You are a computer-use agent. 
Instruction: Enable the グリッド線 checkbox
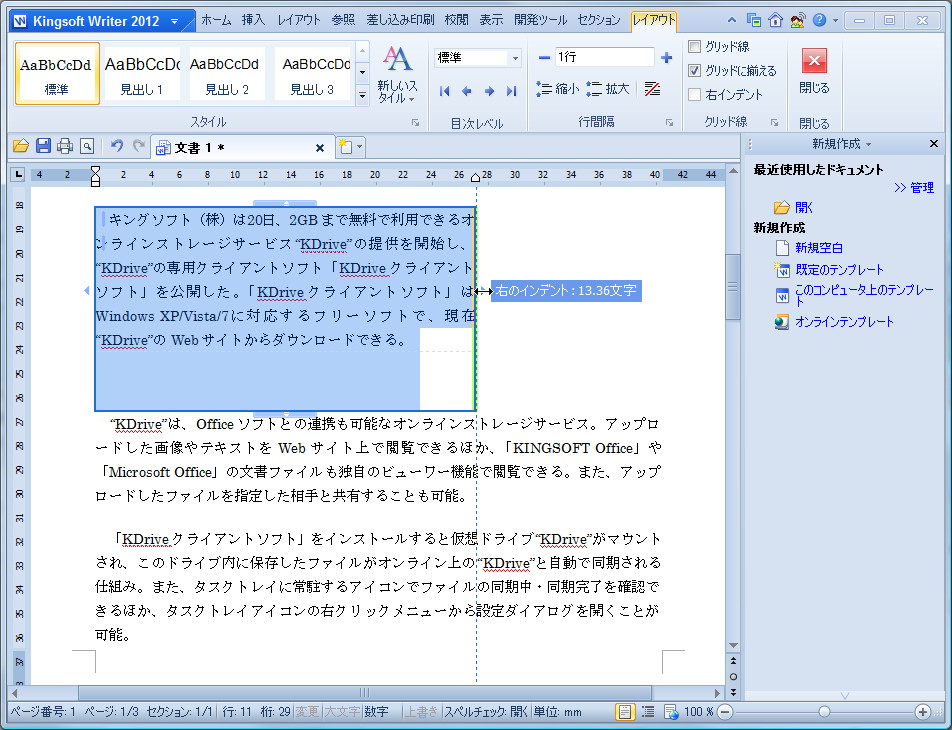[694, 44]
